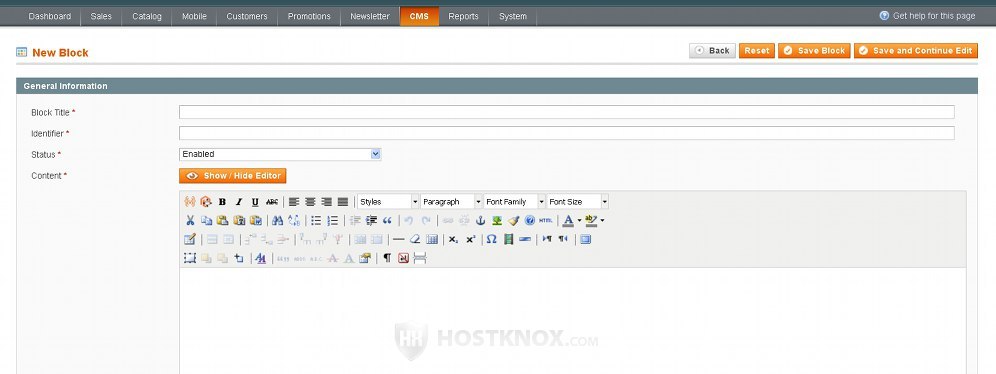
Task: Open the Dashboard menu
Action: pos(50,17)
